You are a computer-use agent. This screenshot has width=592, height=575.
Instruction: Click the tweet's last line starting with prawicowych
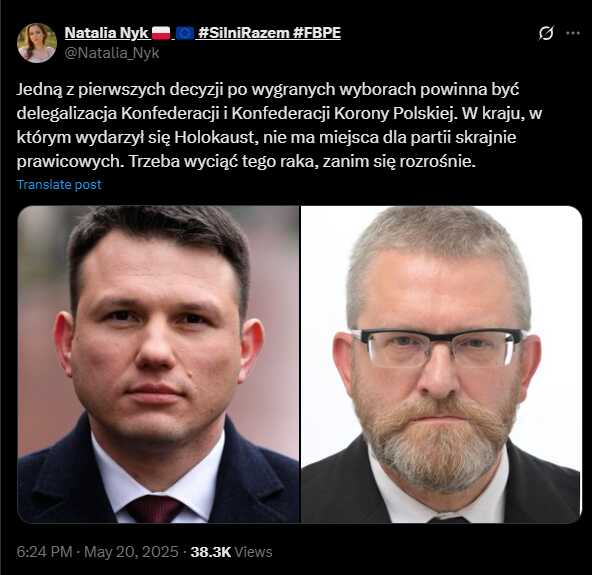[x=246, y=162]
